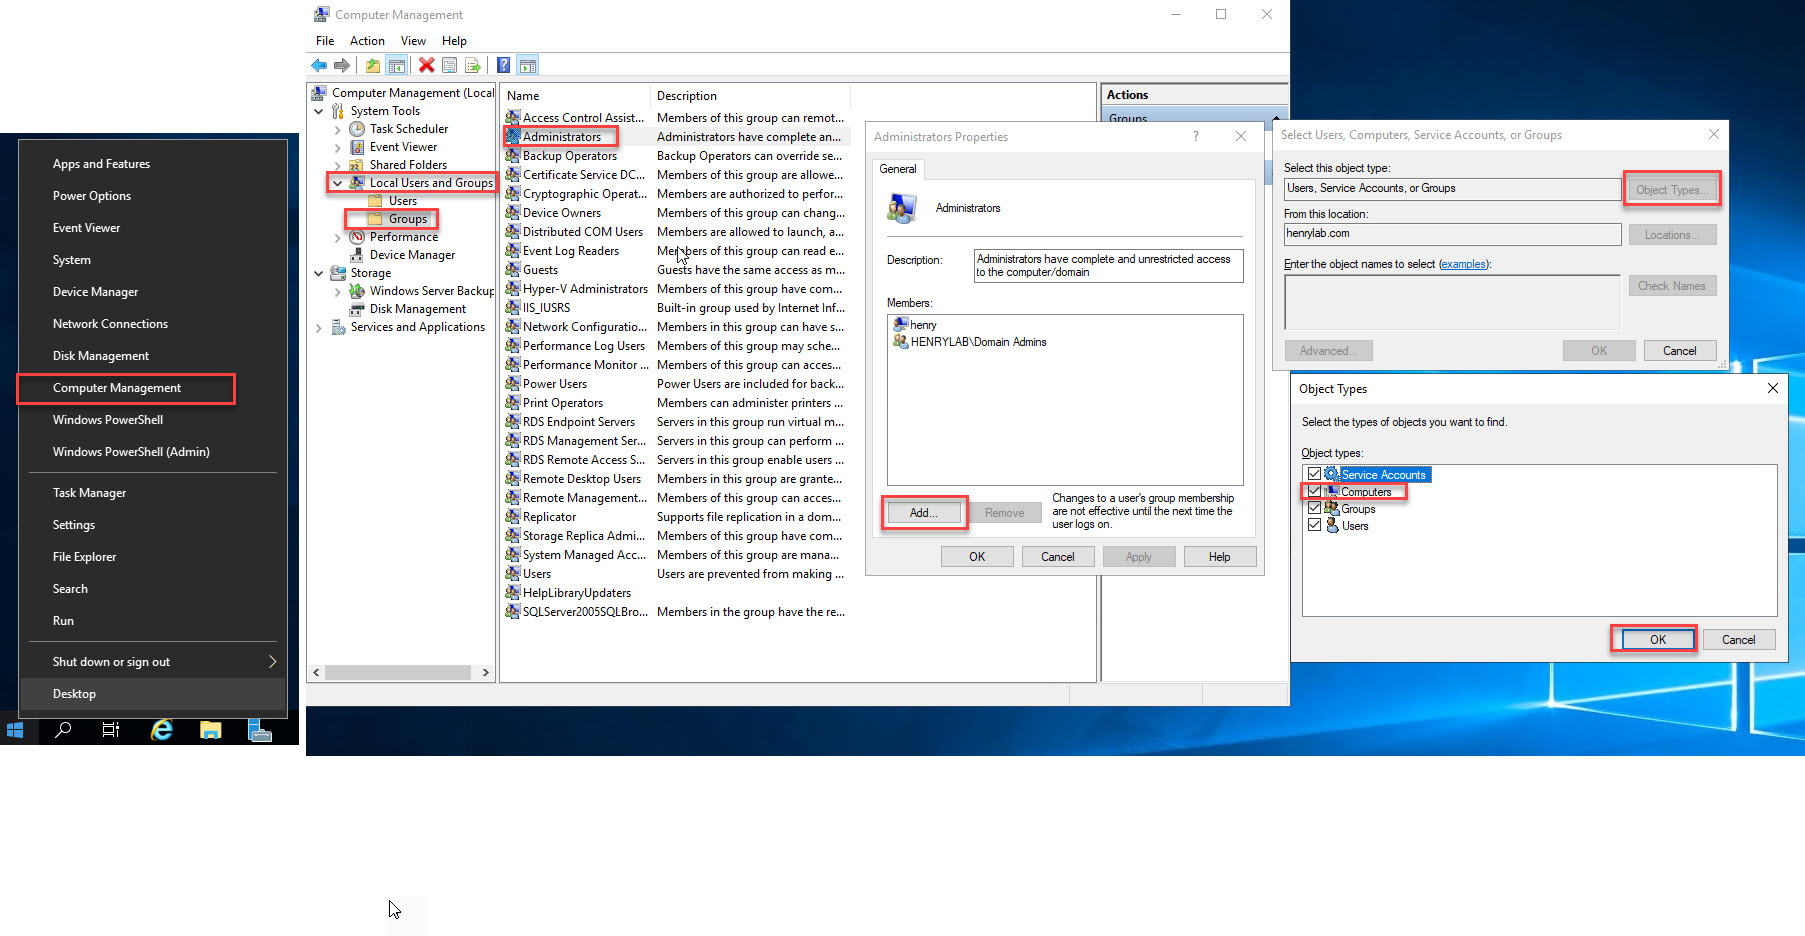Click the taskbar search magnifier icon
Image resolution: width=1805 pixels, height=936 pixels.
63,730
